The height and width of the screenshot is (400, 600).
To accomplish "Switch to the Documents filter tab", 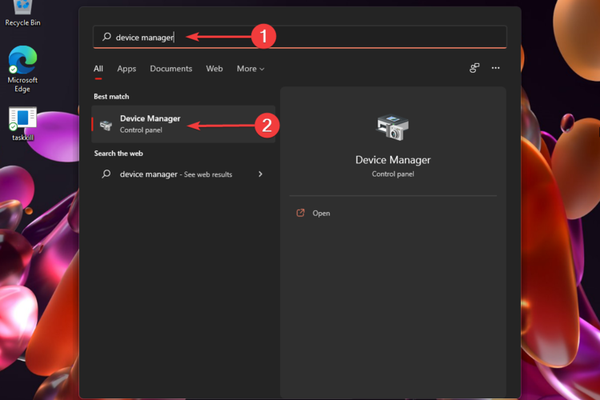I will point(171,69).
